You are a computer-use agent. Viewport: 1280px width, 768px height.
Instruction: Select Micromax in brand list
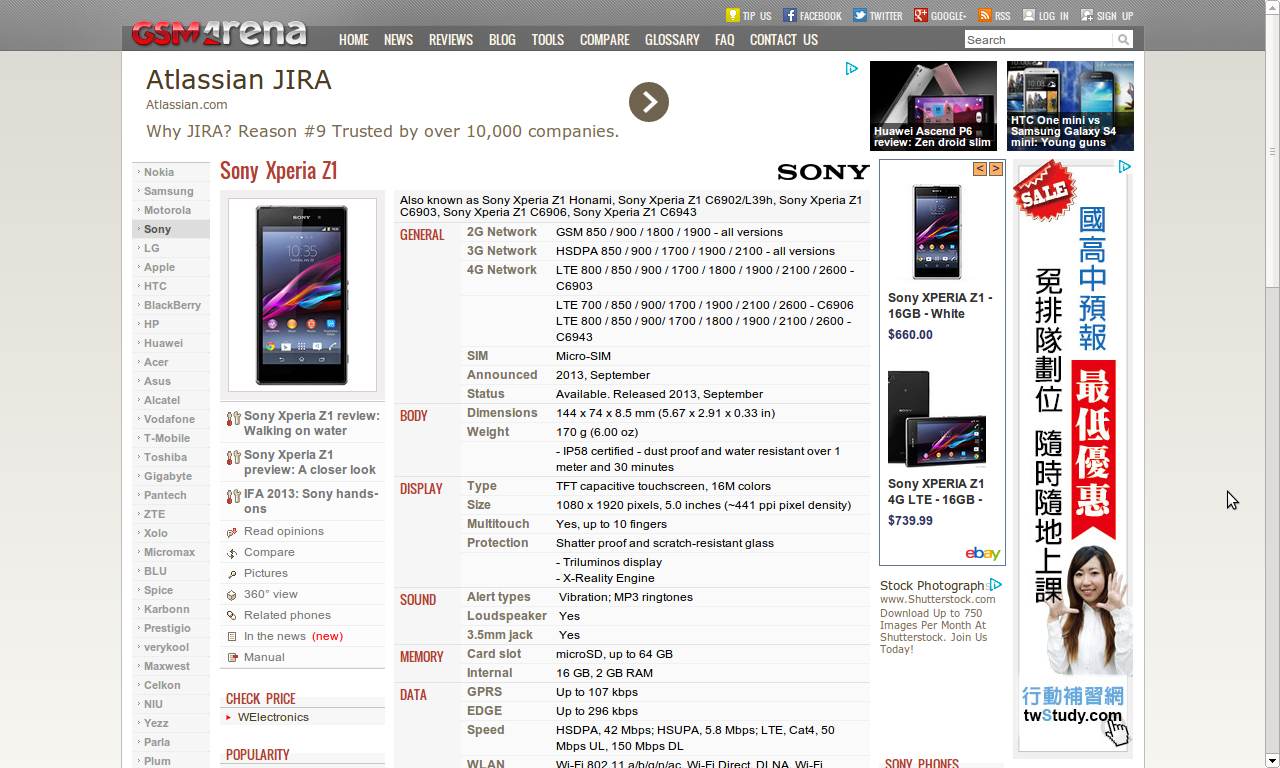click(x=170, y=552)
